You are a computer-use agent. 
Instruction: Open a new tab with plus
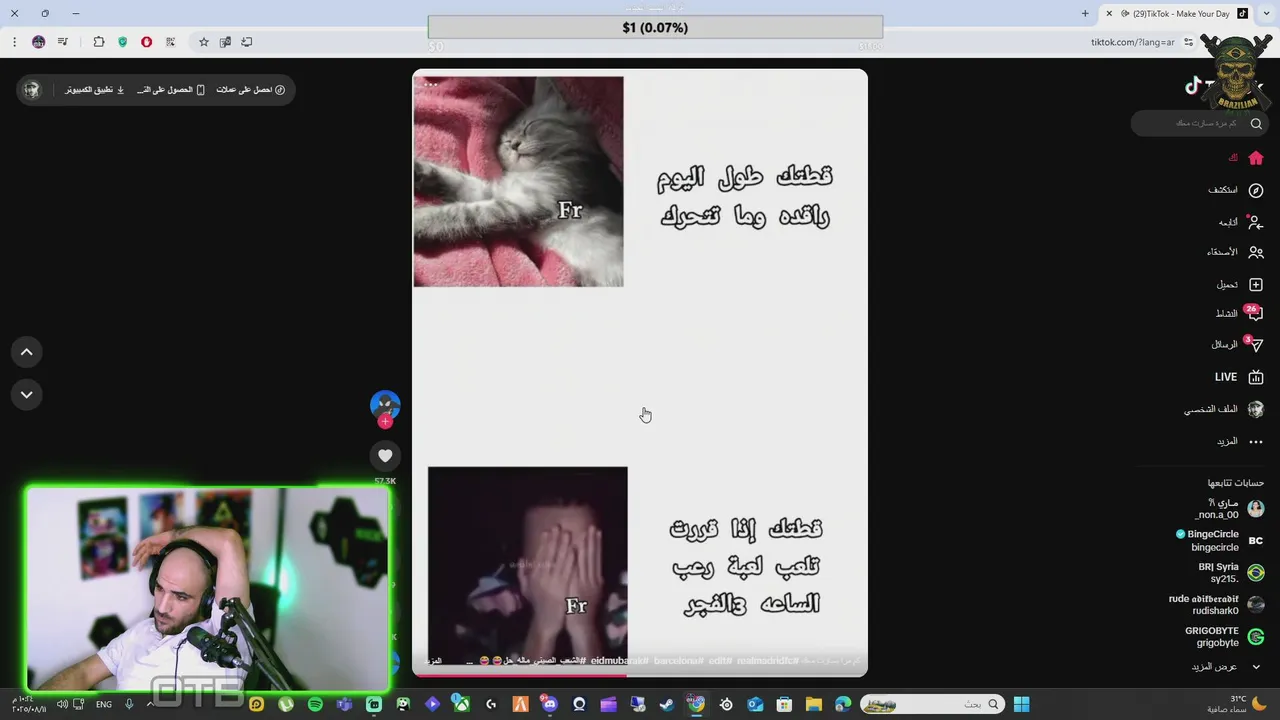[1085, 14]
